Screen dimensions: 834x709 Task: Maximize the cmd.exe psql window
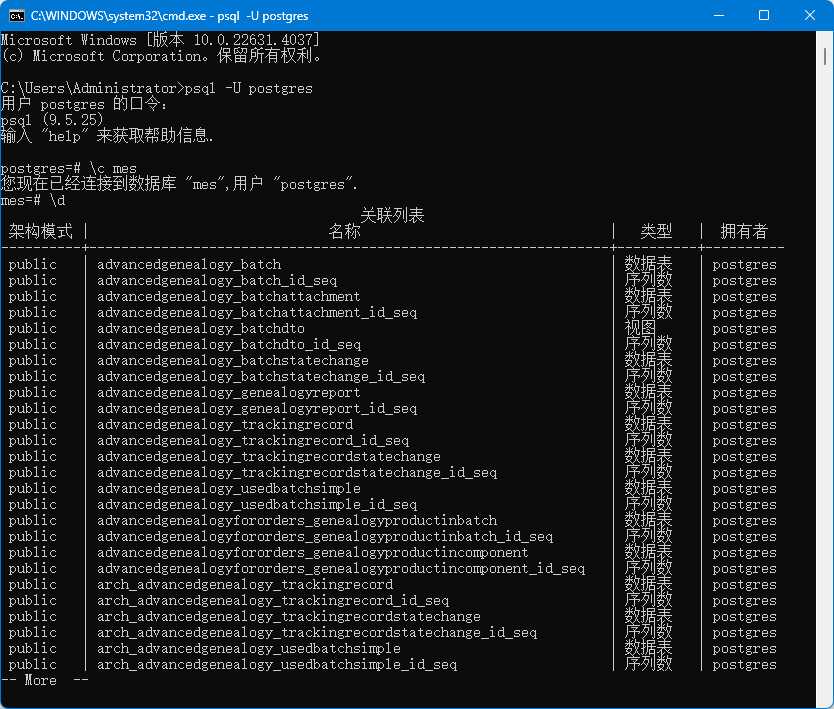coord(764,15)
